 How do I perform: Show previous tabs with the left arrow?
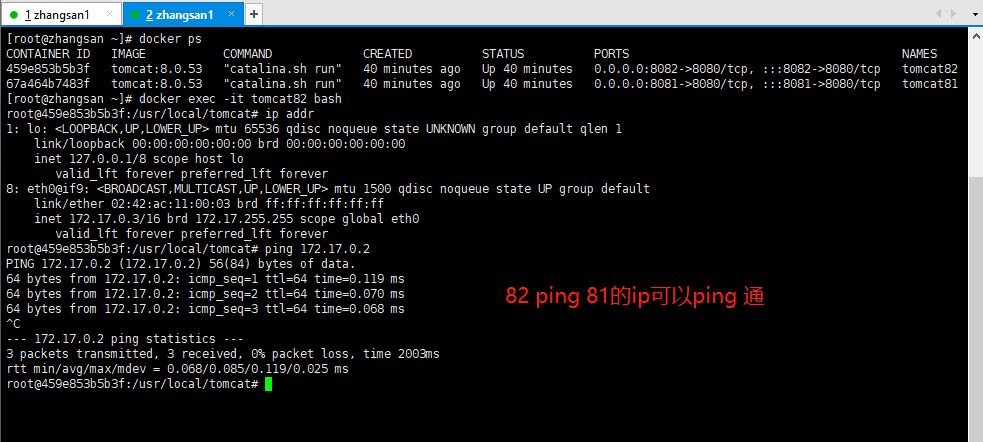tap(938, 14)
